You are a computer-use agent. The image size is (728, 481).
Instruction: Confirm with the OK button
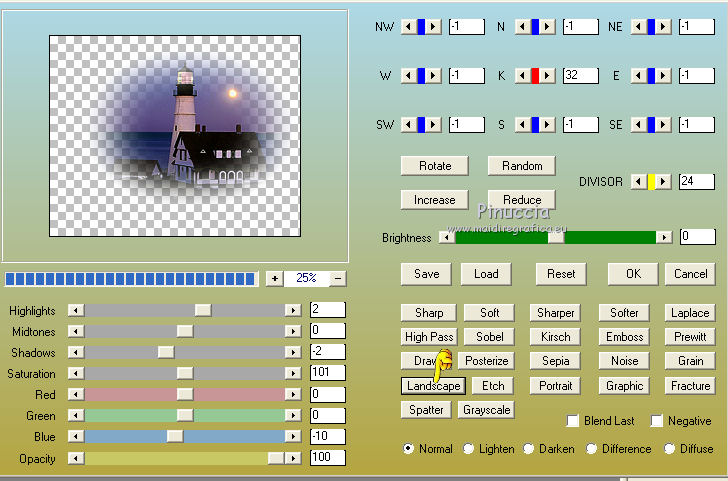click(633, 274)
